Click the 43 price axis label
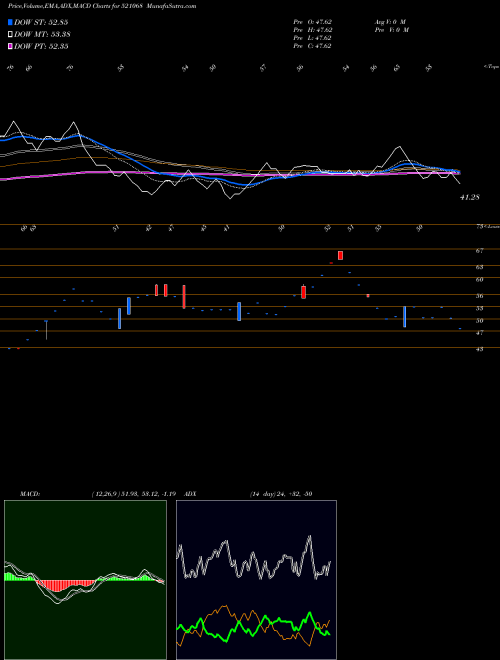The width and height of the screenshot is (500, 660). [x=479, y=349]
